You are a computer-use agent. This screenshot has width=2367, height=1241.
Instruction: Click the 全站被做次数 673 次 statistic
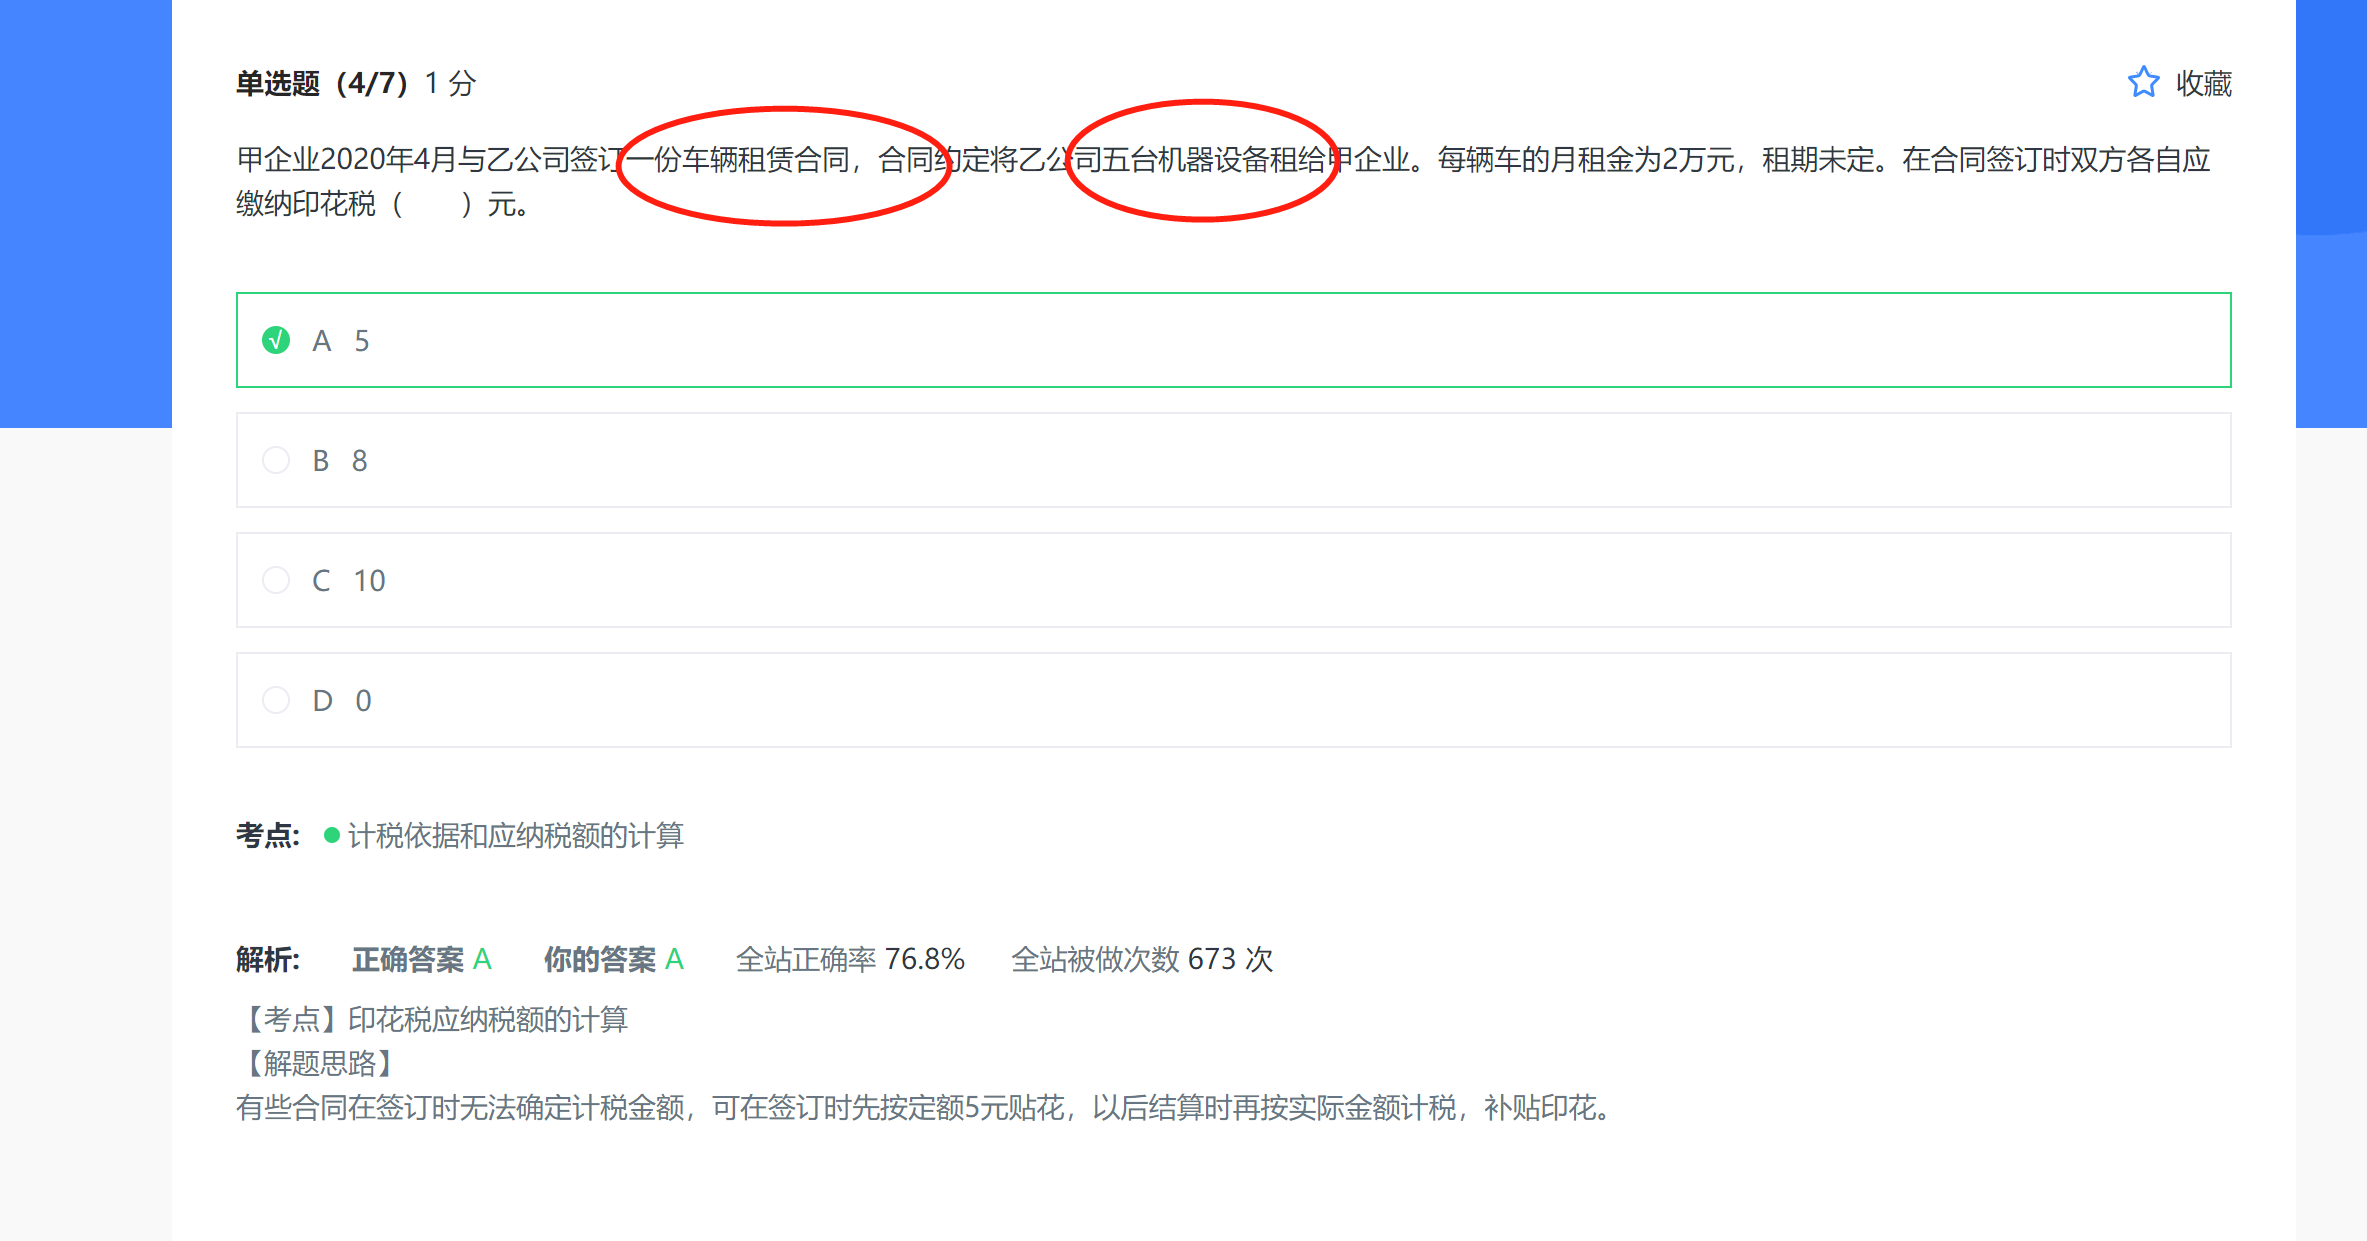click(1141, 959)
